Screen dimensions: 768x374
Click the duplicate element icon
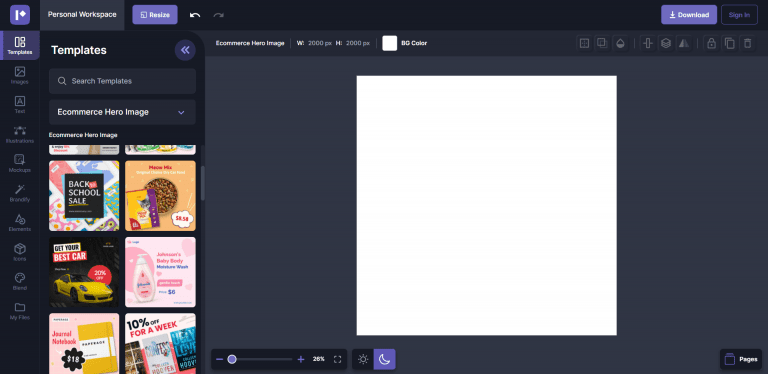[729, 43]
